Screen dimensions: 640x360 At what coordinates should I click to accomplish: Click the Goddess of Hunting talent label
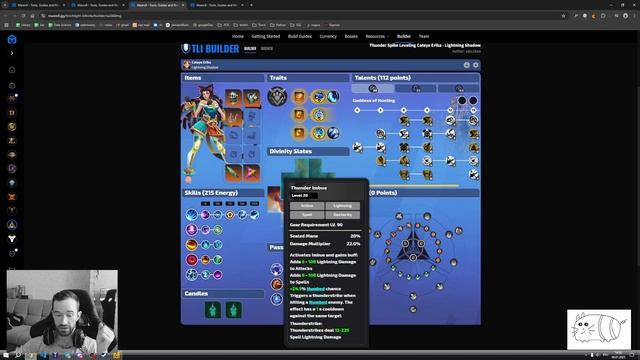tap(373, 100)
